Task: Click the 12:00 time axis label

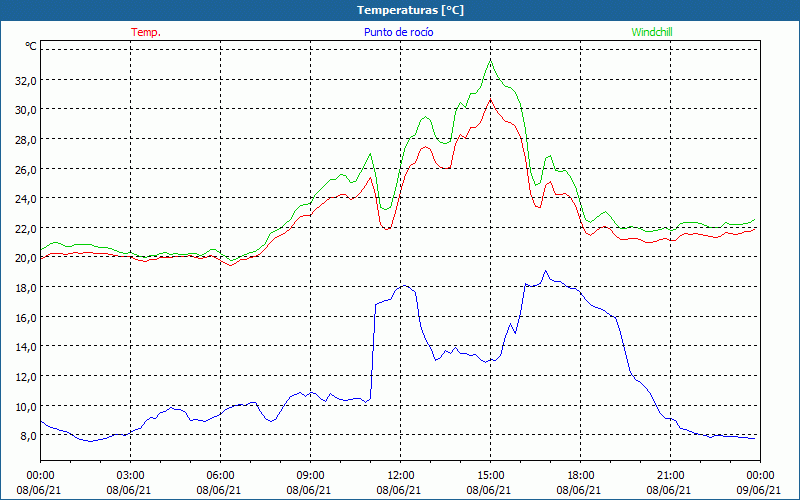Action: coord(401,476)
